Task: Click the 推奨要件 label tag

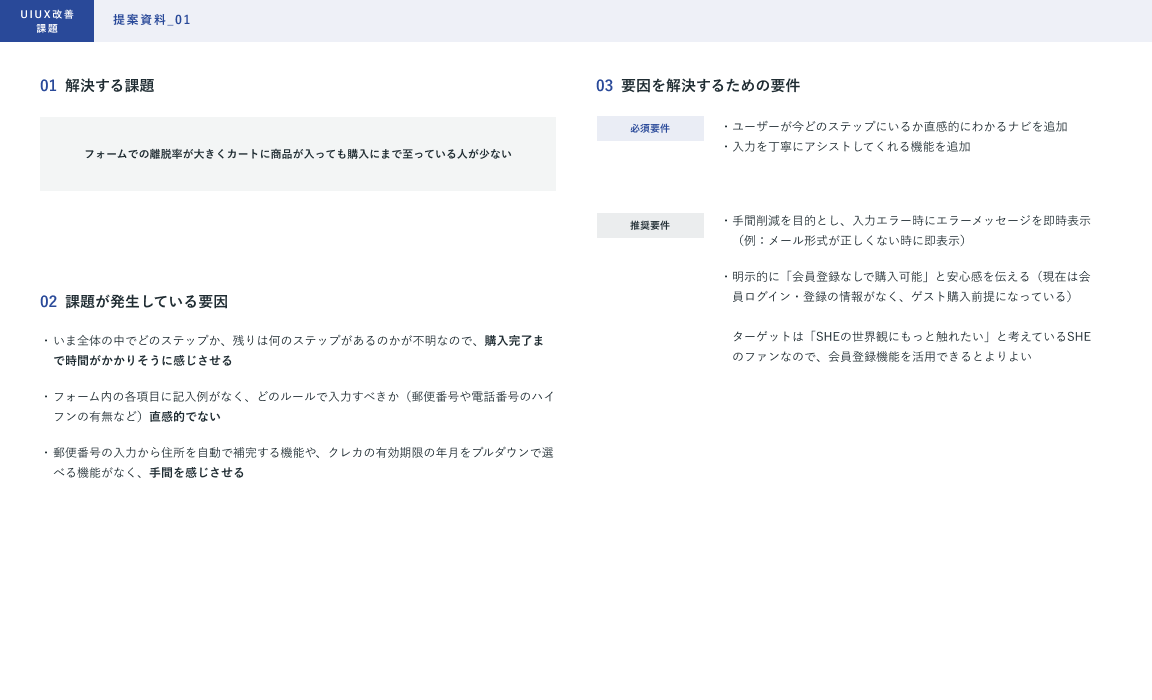Action: [x=650, y=225]
